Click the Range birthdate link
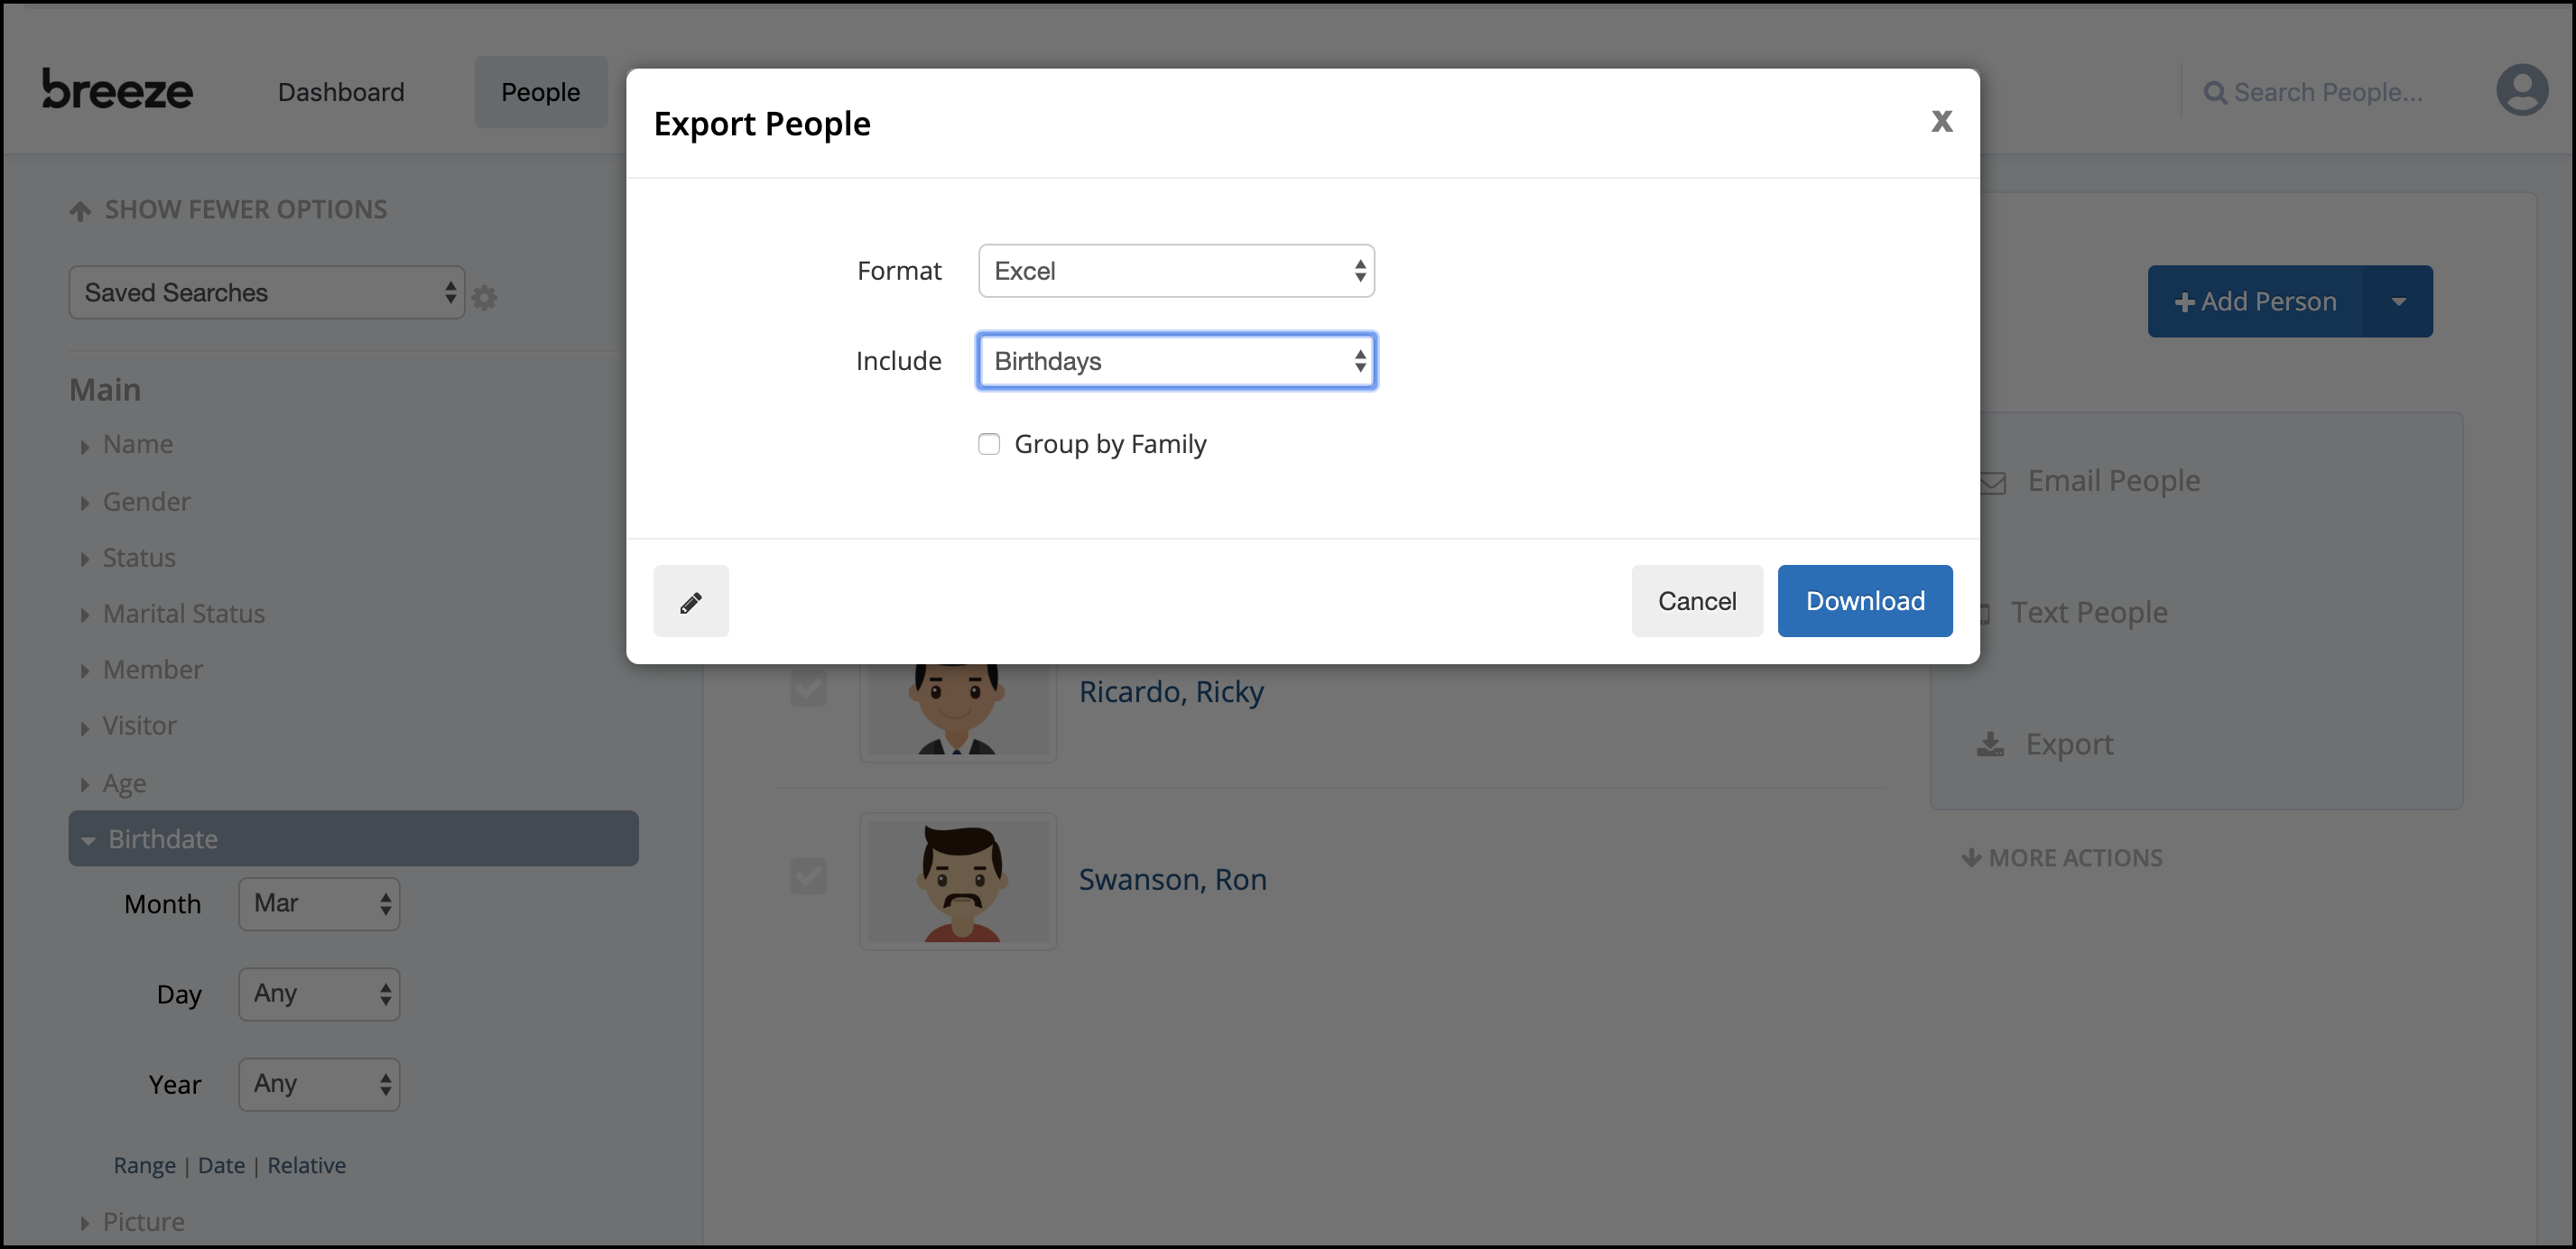Image resolution: width=2576 pixels, height=1249 pixels. pos(144,1165)
